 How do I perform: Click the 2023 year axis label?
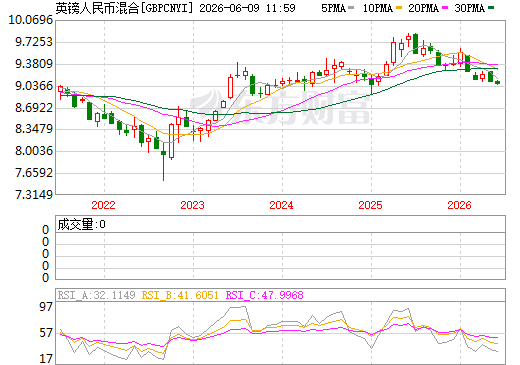192,205
